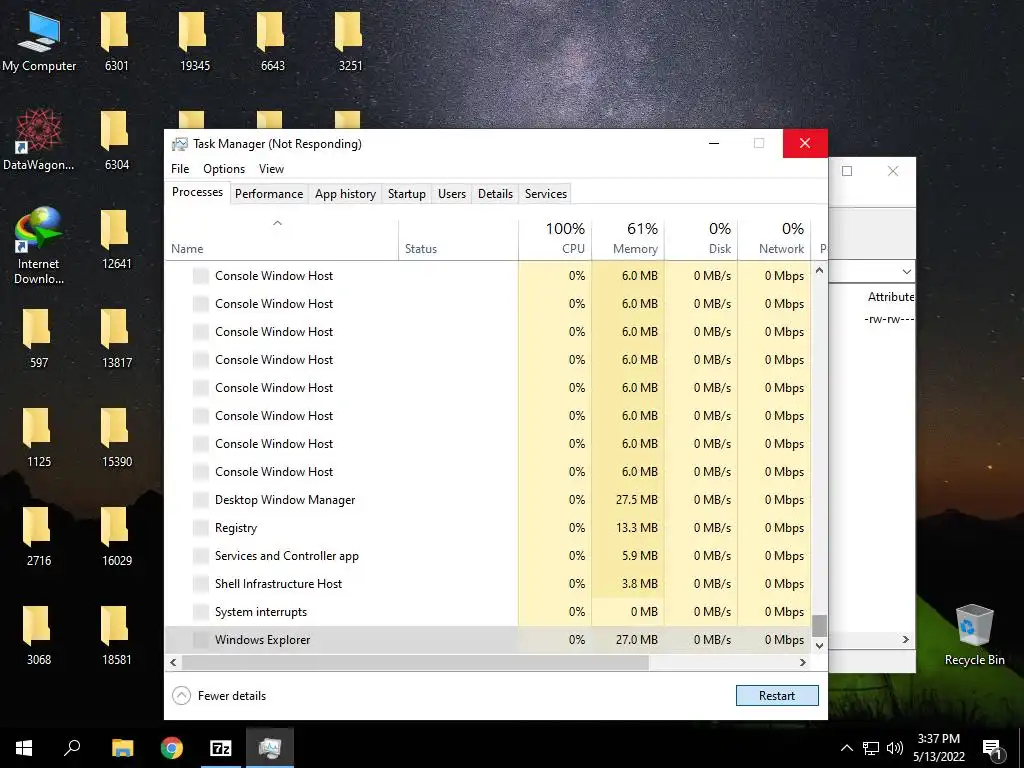This screenshot has height=768, width=1024.
Task: Click the Restart button
Action: tap(777, 696)
